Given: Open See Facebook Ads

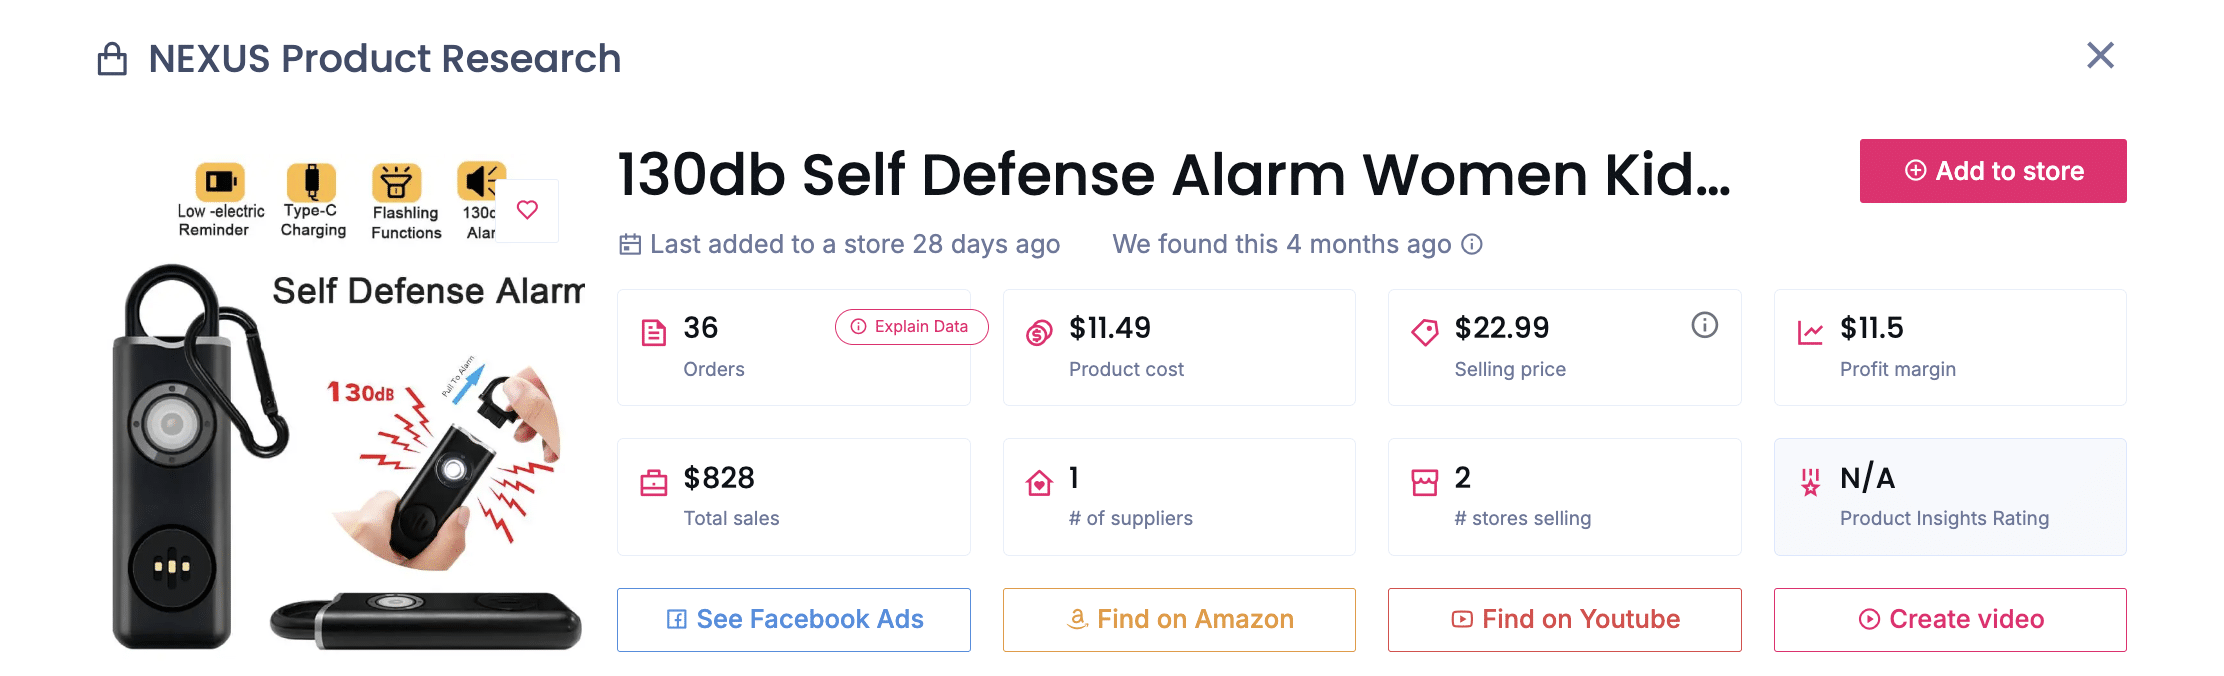Looking at the screenshot, I should click(x=793, y=620).
